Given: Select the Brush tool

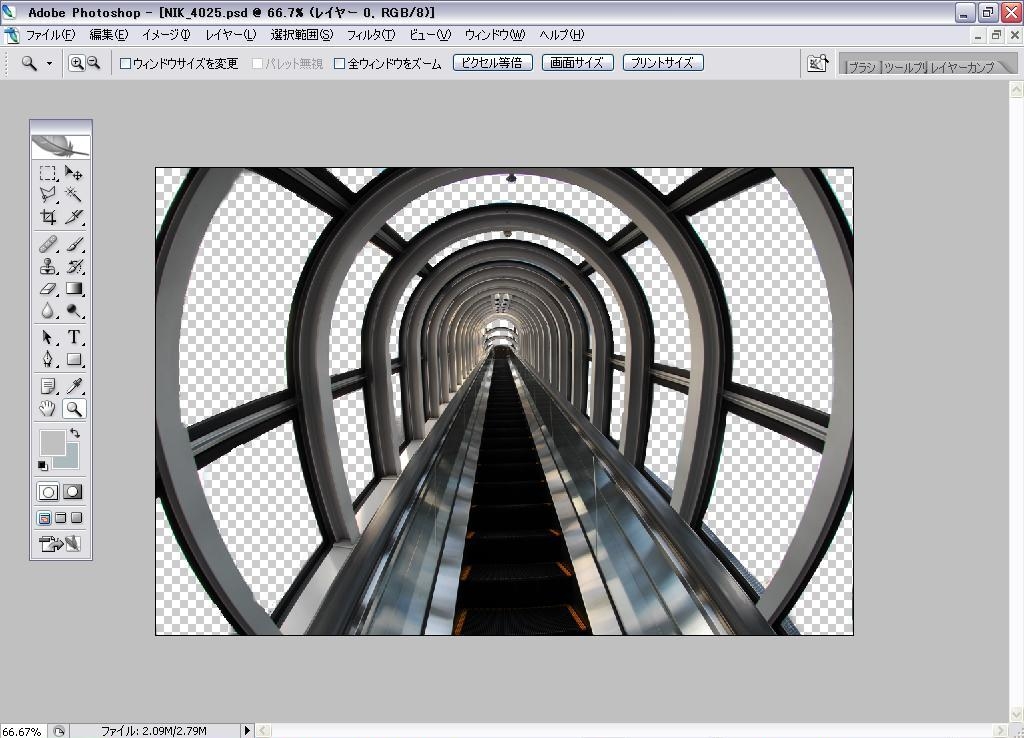Looking at the screenshot, I should (x=74, y=244).
